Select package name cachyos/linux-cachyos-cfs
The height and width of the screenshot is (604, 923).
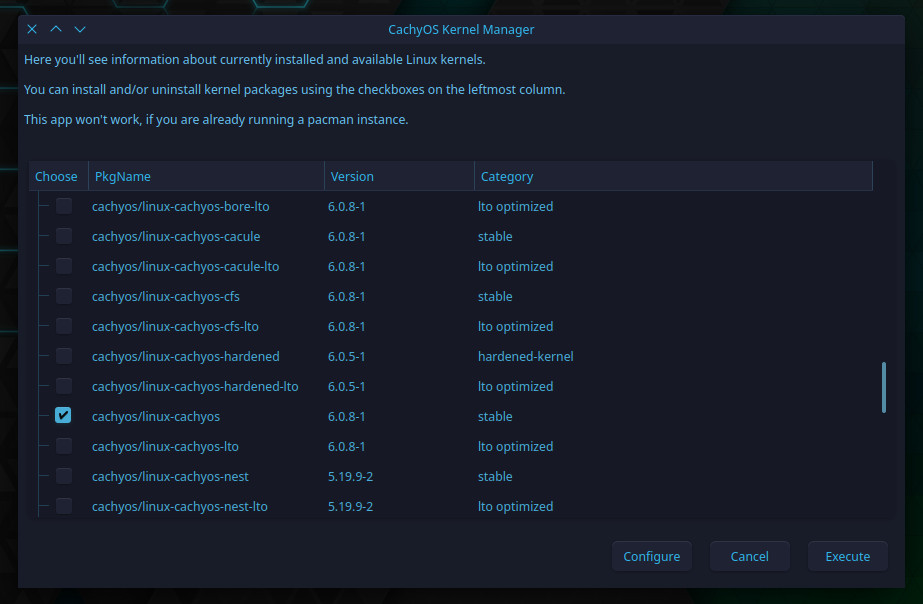coord(165,297)
